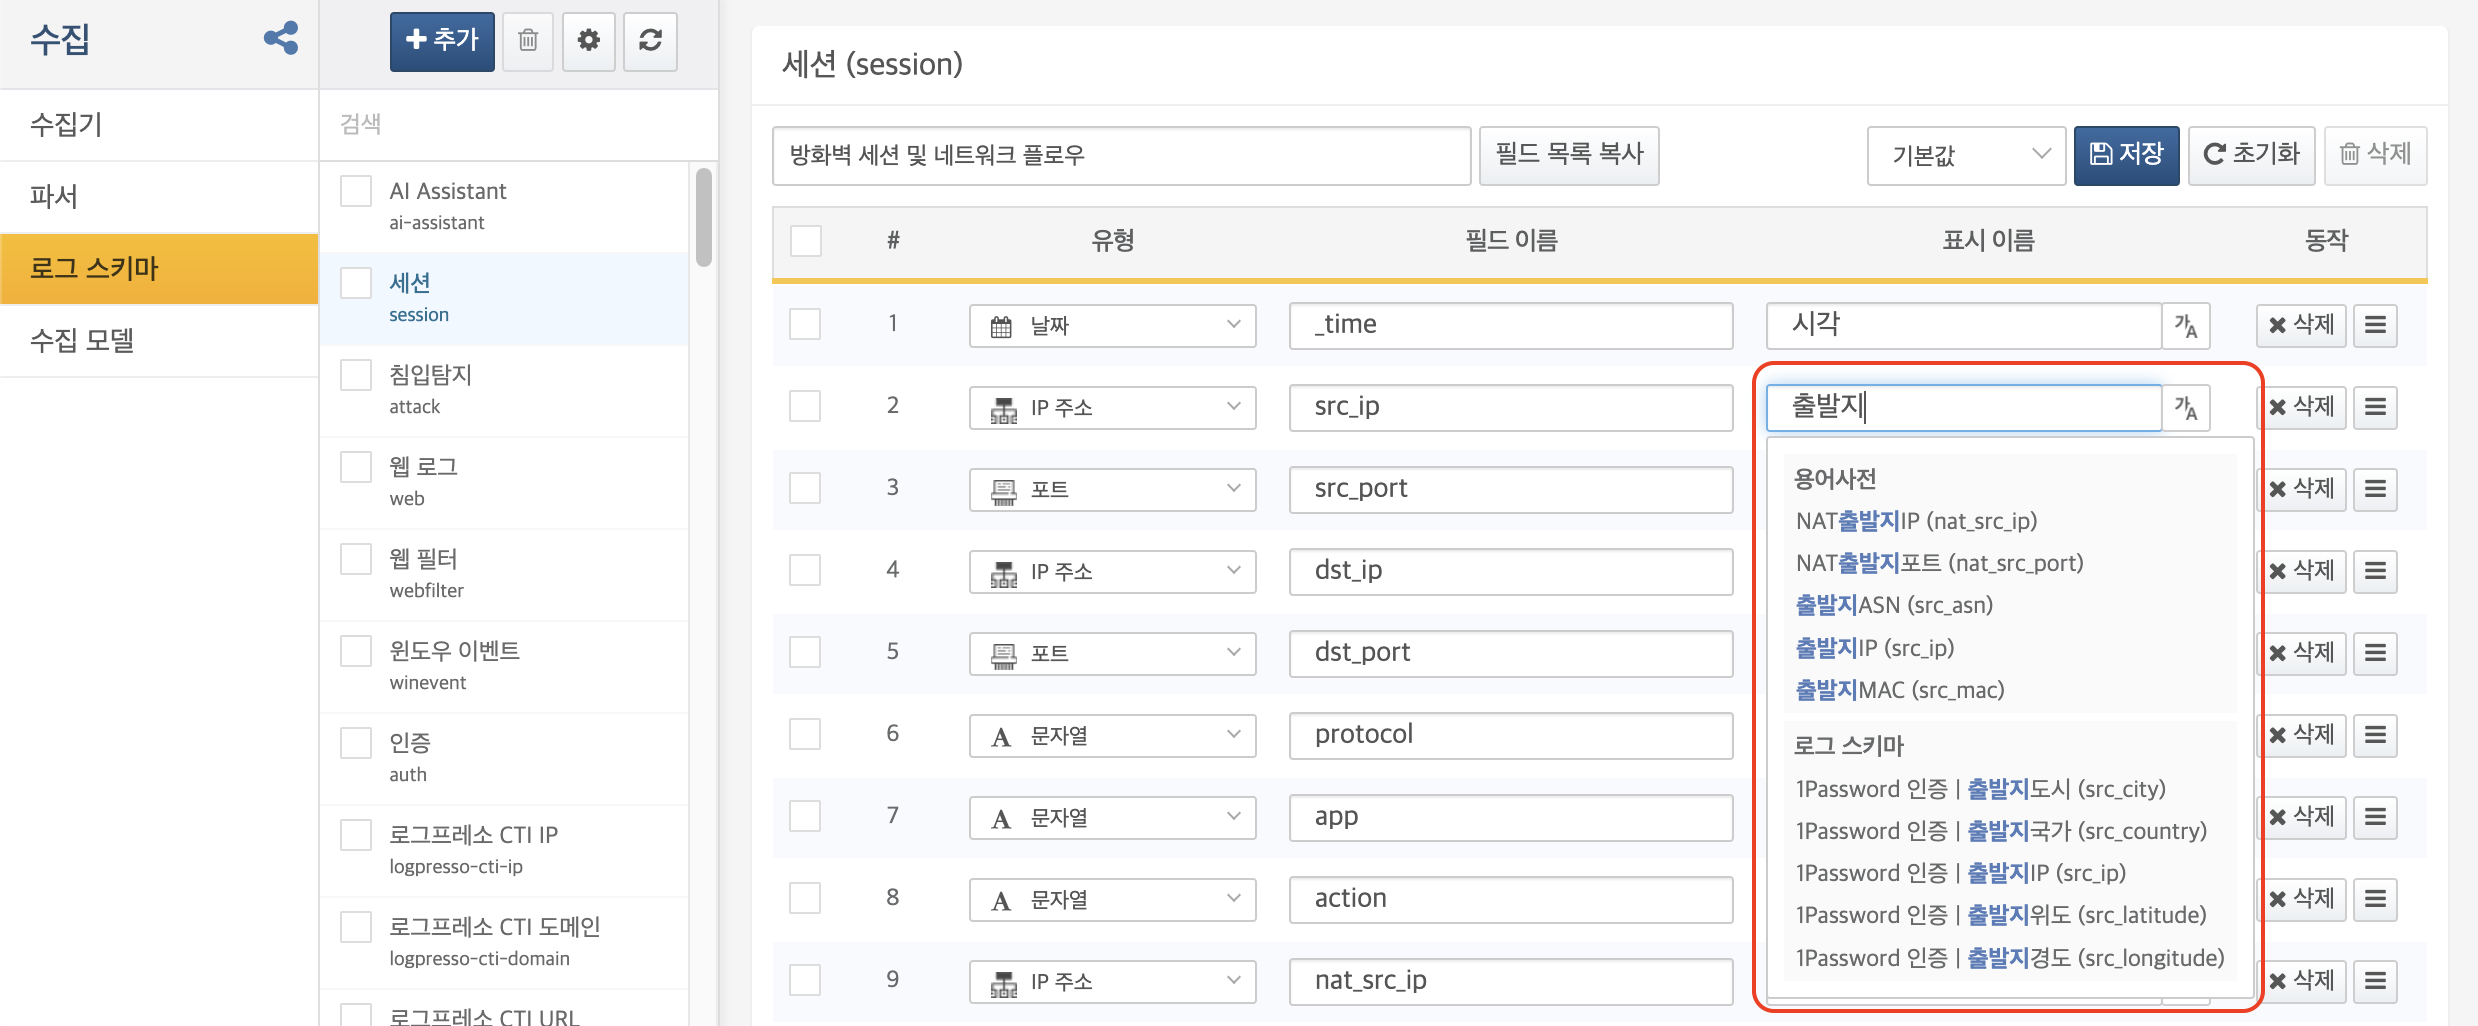
Task: Open IP 주소 type dropdown for row 2
Action: (1112, 408)
